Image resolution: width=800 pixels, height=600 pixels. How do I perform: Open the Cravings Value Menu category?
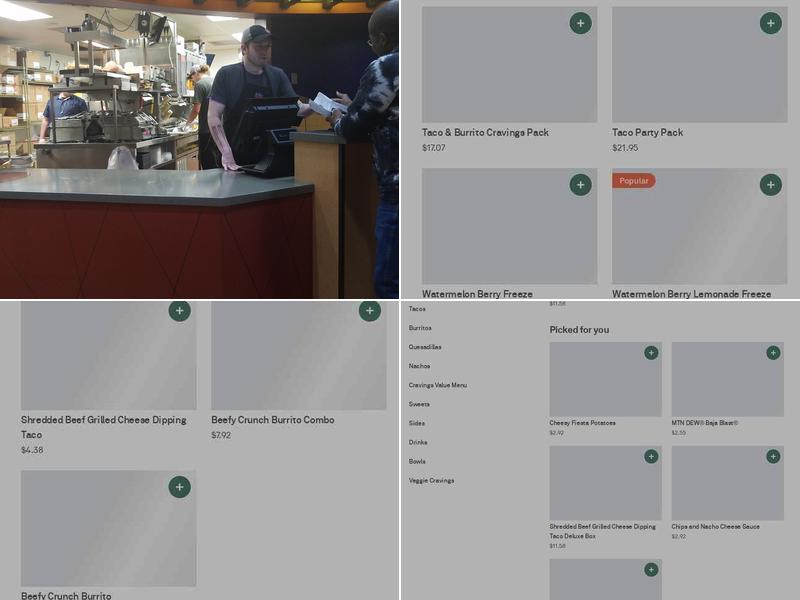click(437, 385)
